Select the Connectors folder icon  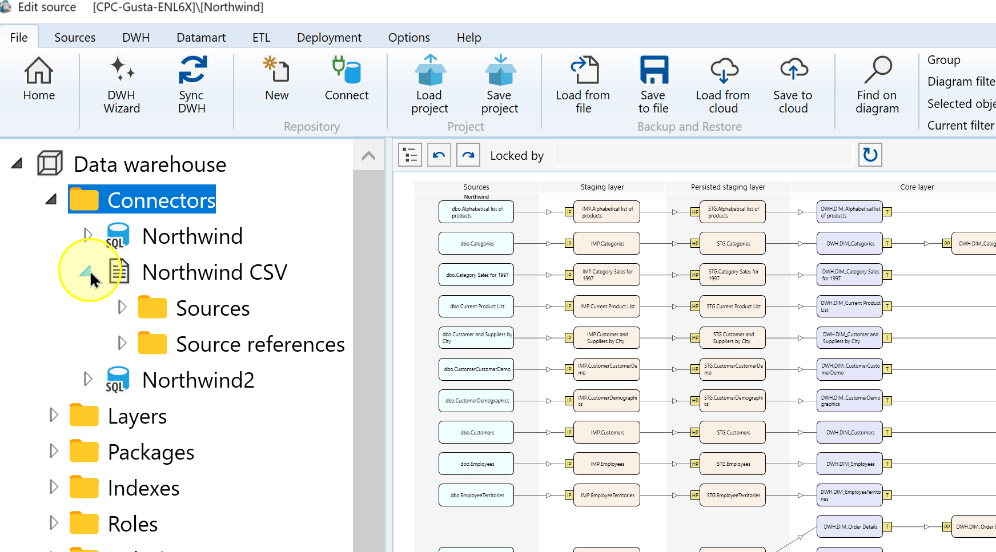(84, 199)
